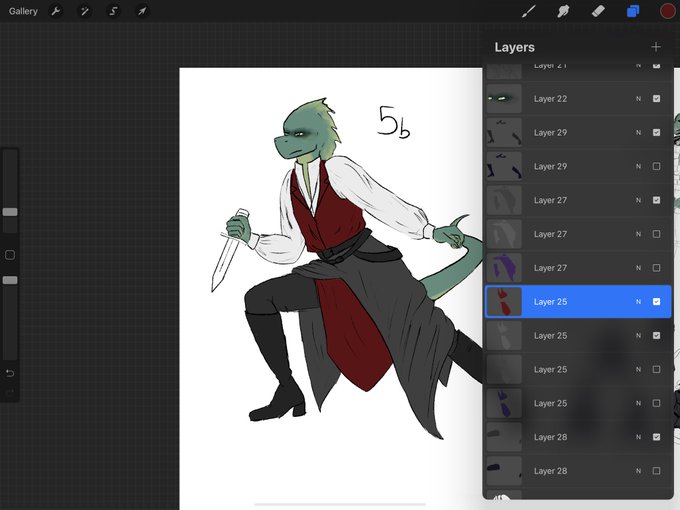Add a new layer with plus icon
The image size is (680, 510).
(x=656, y=47)
